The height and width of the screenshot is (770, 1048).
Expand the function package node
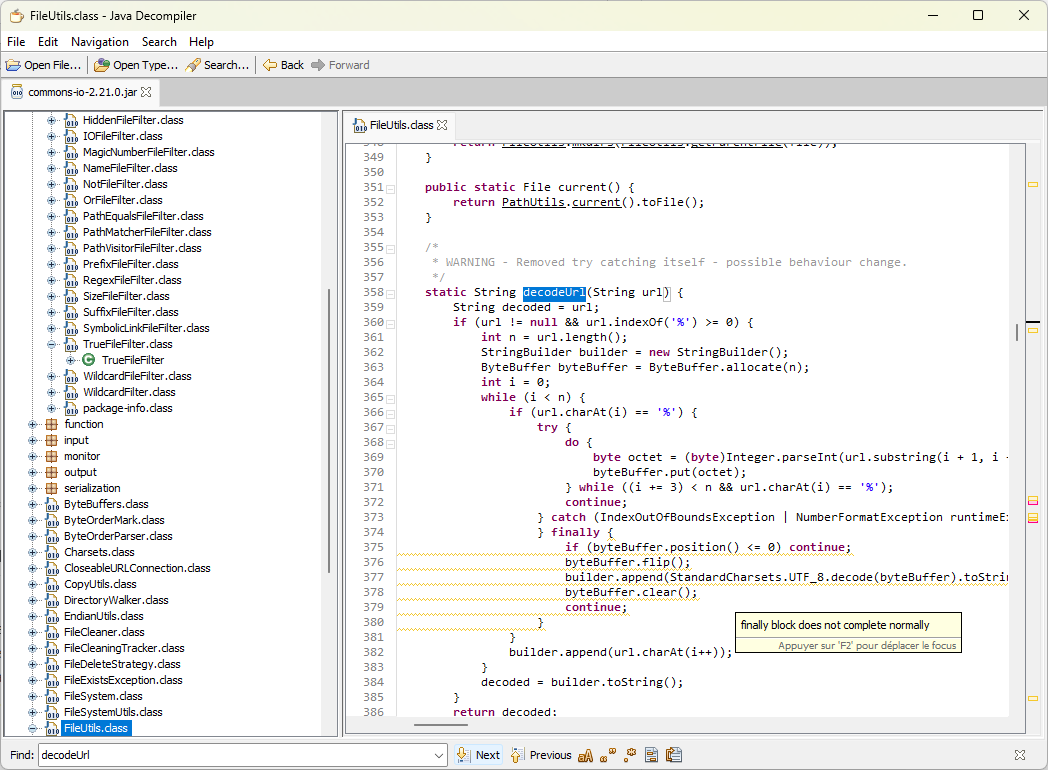33,424
